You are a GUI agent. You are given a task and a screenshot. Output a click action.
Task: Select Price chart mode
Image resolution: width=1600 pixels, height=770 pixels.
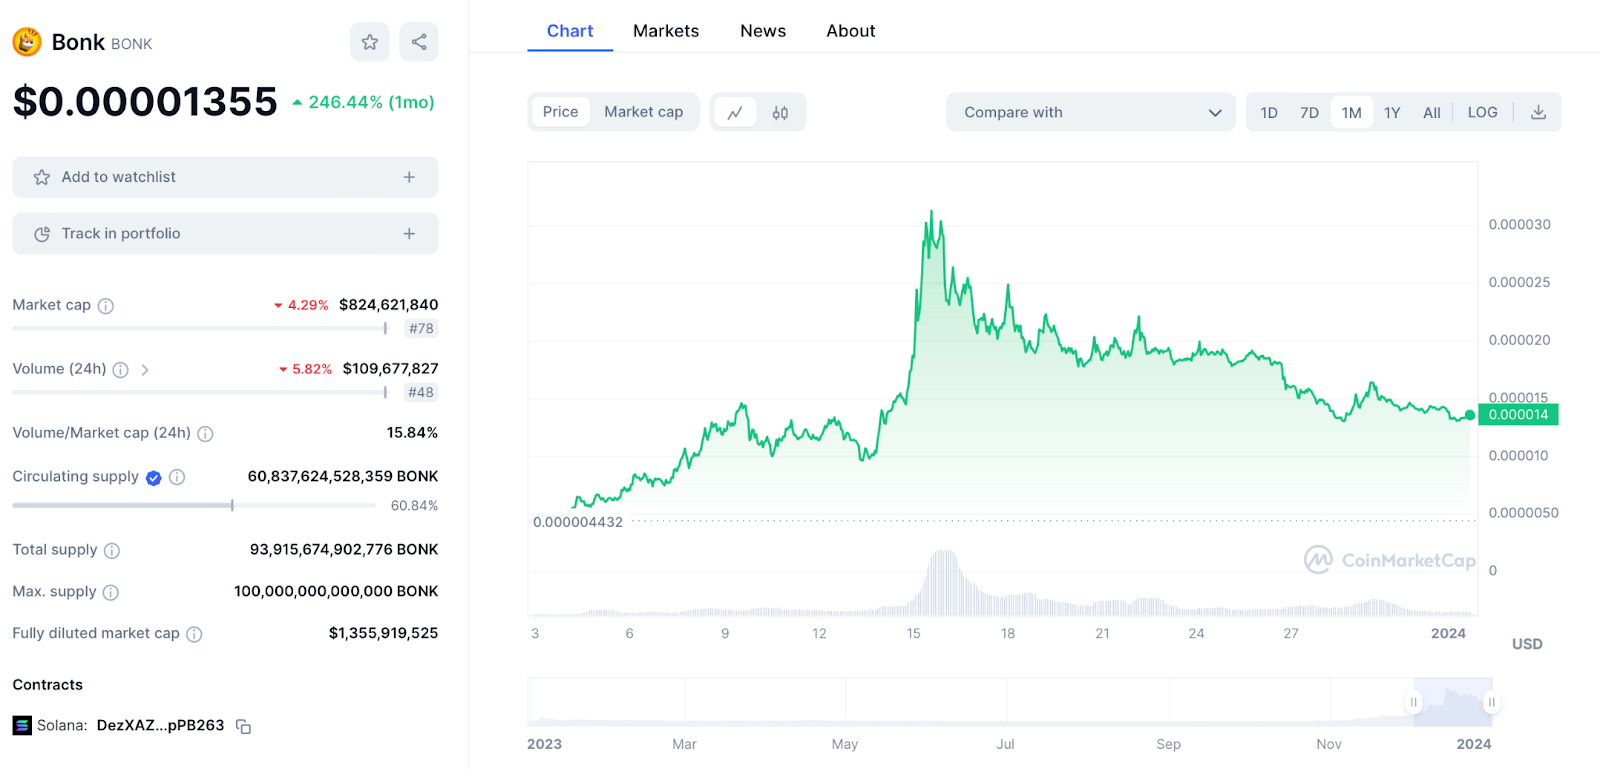point(560,112)
